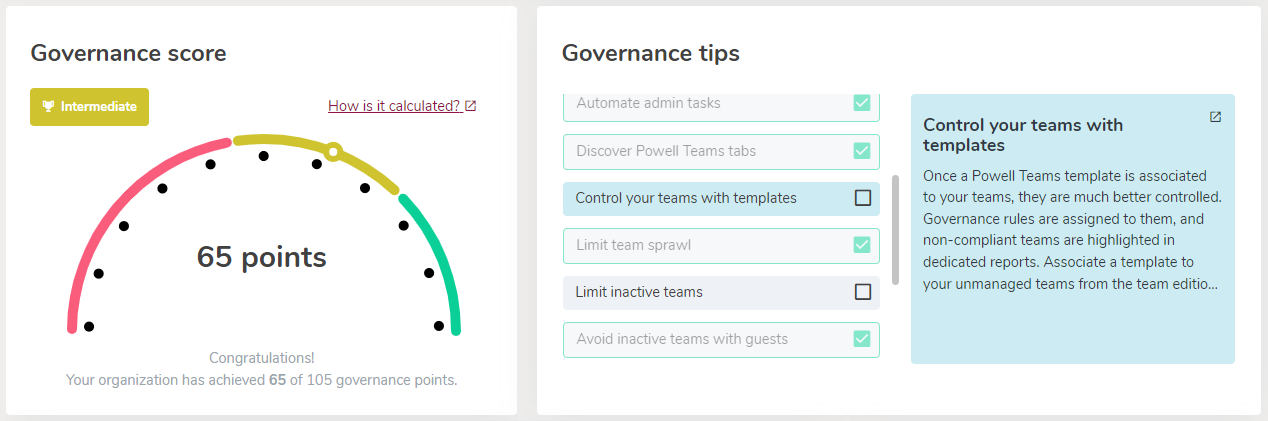Click the gauge score marker circle
This screenshot has height=421, width=1268.
334,152
